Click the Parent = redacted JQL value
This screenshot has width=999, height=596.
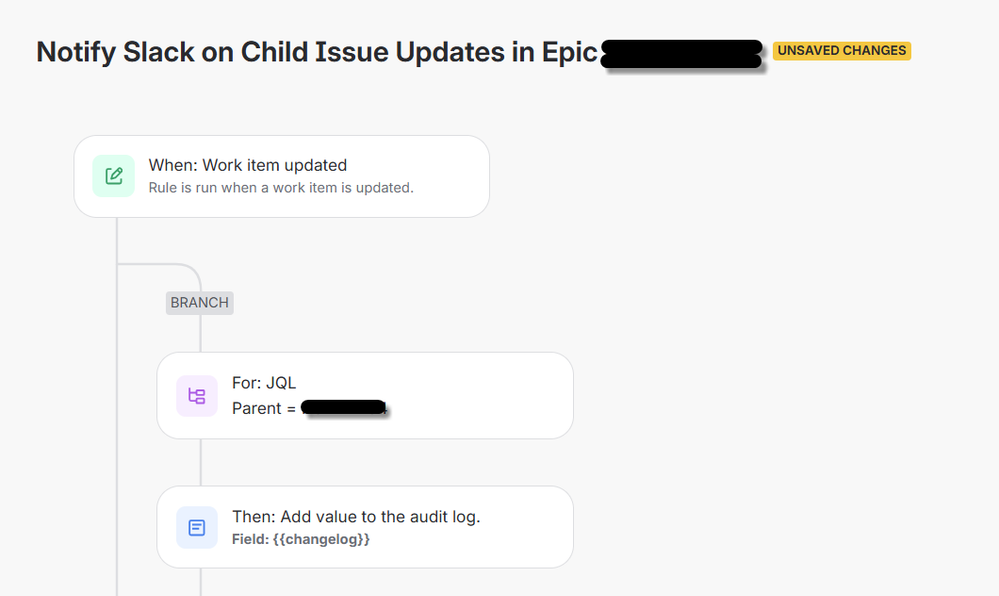(309, 407)
